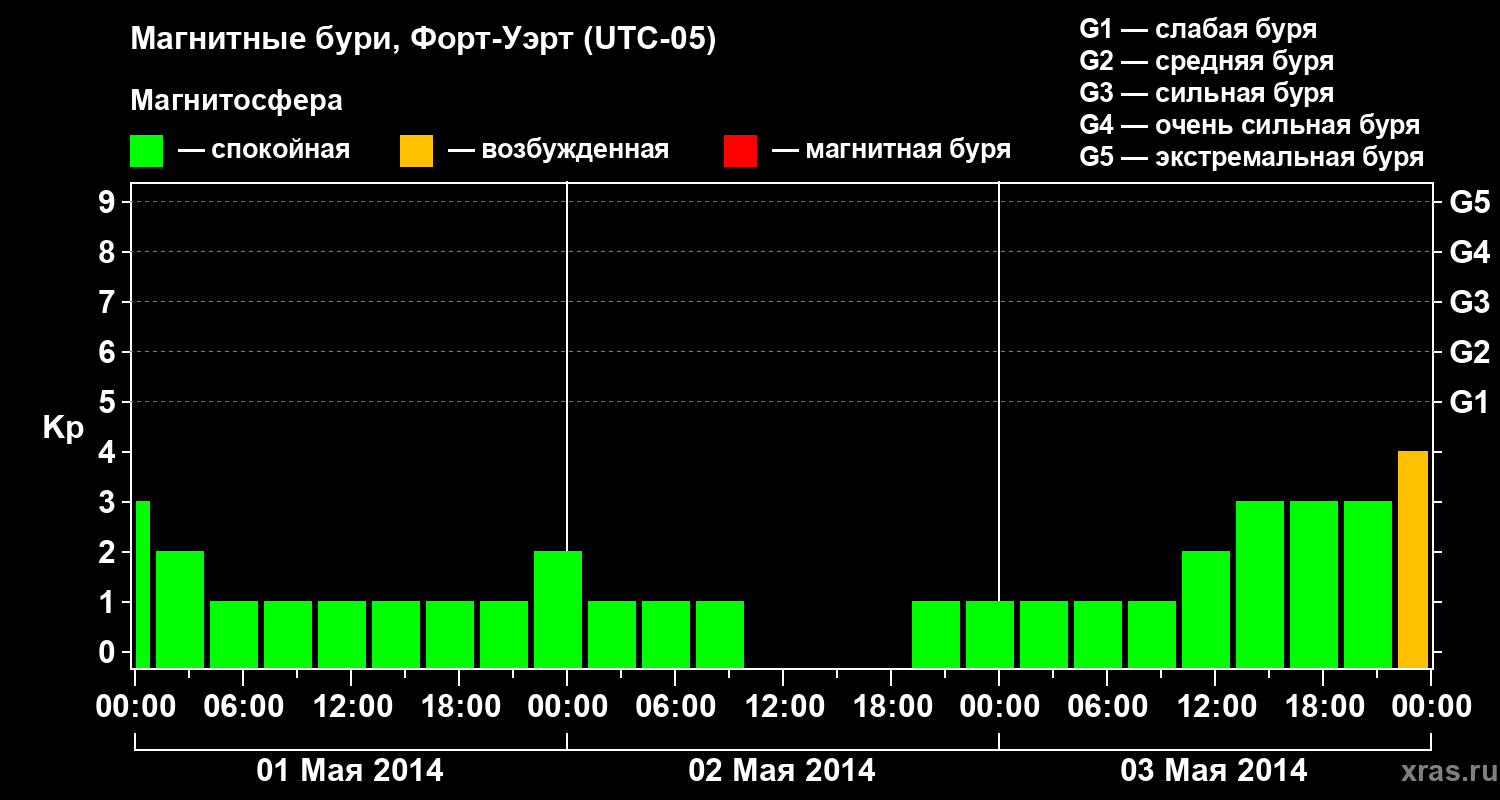Click the 'G1 — слабая буря' legend line

1198,29
